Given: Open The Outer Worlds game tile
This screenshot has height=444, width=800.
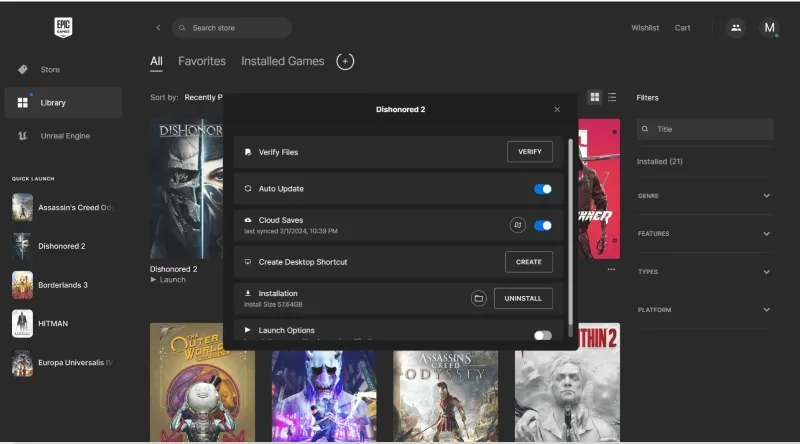Looking at the screenshot, I should pyautogui.click(x=202, y=382).
